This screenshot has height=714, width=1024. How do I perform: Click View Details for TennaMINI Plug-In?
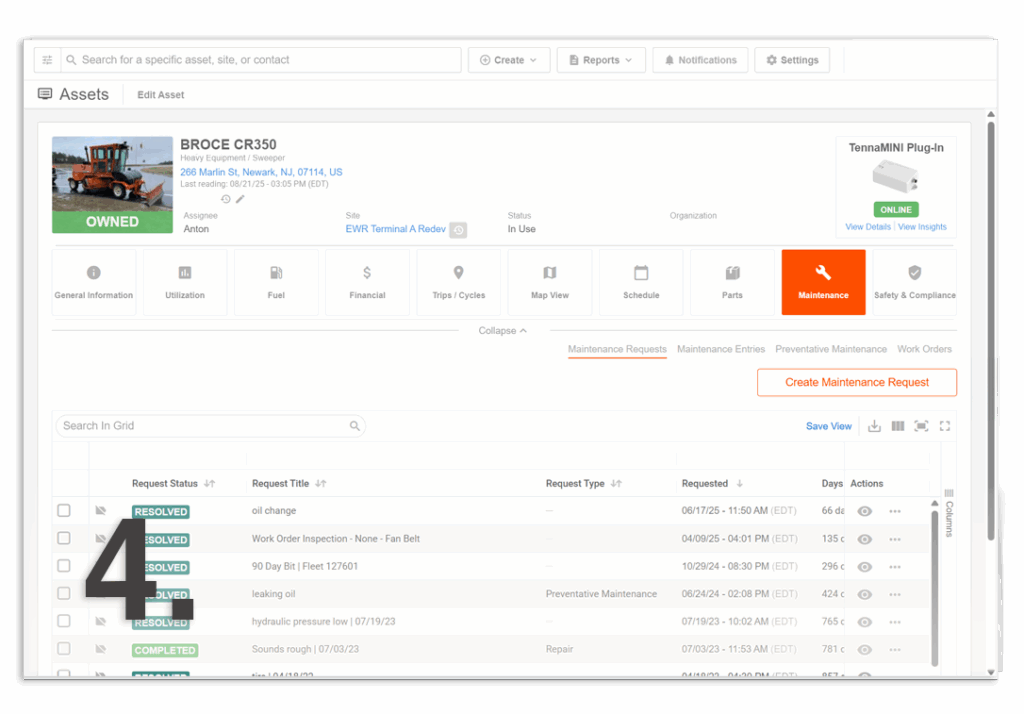[868, 227]
